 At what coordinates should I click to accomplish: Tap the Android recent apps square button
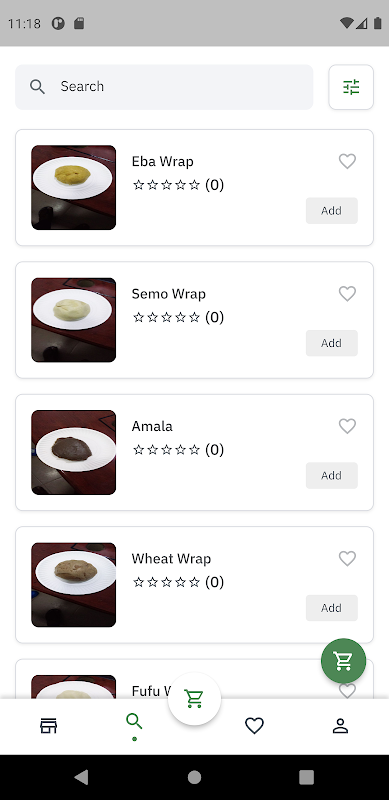[x=306, y=777]
